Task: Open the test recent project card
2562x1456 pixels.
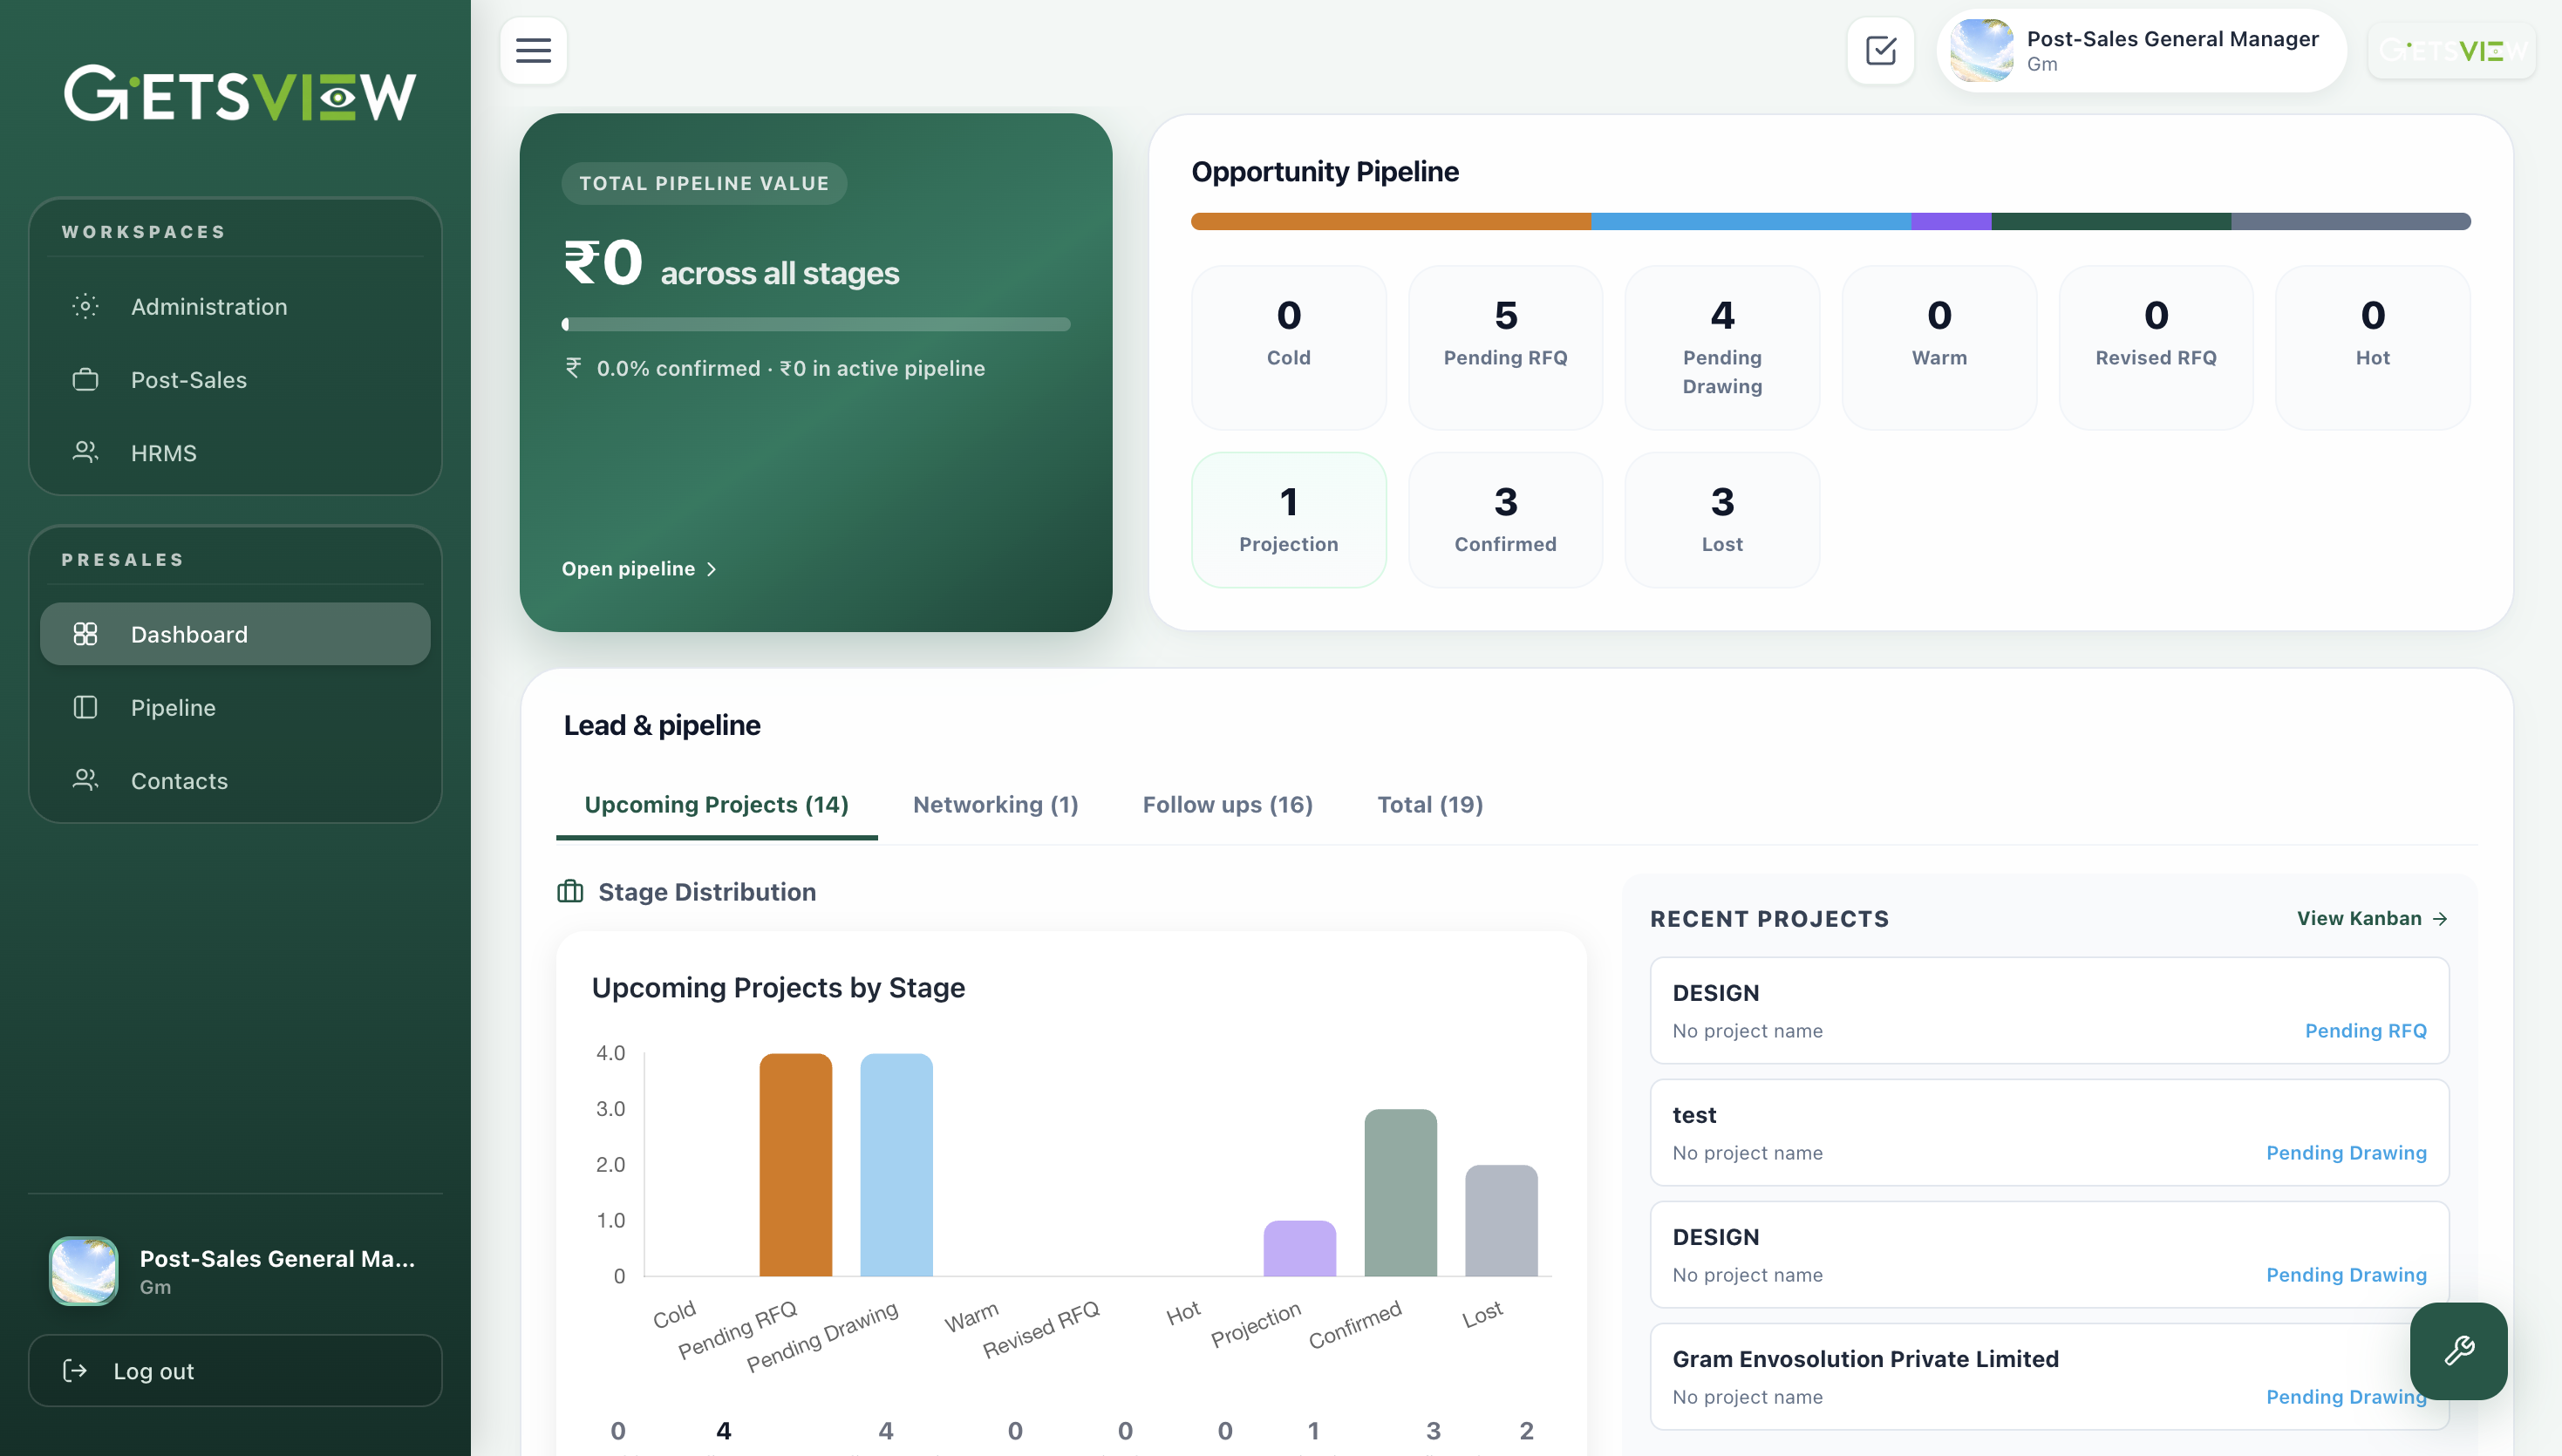Action: [2049, 1132]
